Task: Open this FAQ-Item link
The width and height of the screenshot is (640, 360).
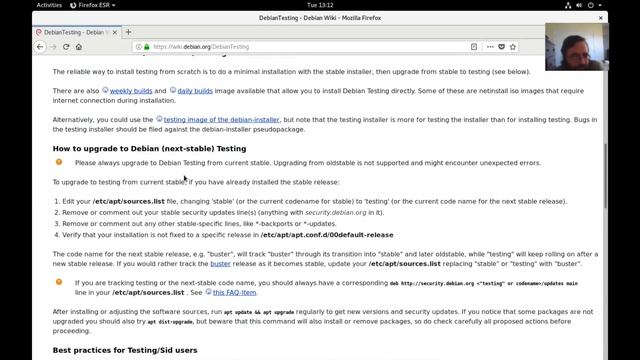Action: tap(235, 293)
